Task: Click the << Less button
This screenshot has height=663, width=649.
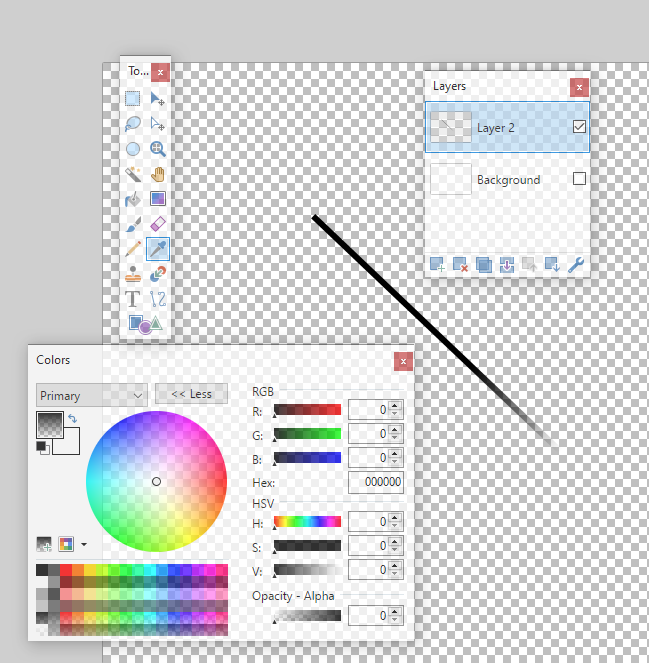Action: click(x=191, y=394)
